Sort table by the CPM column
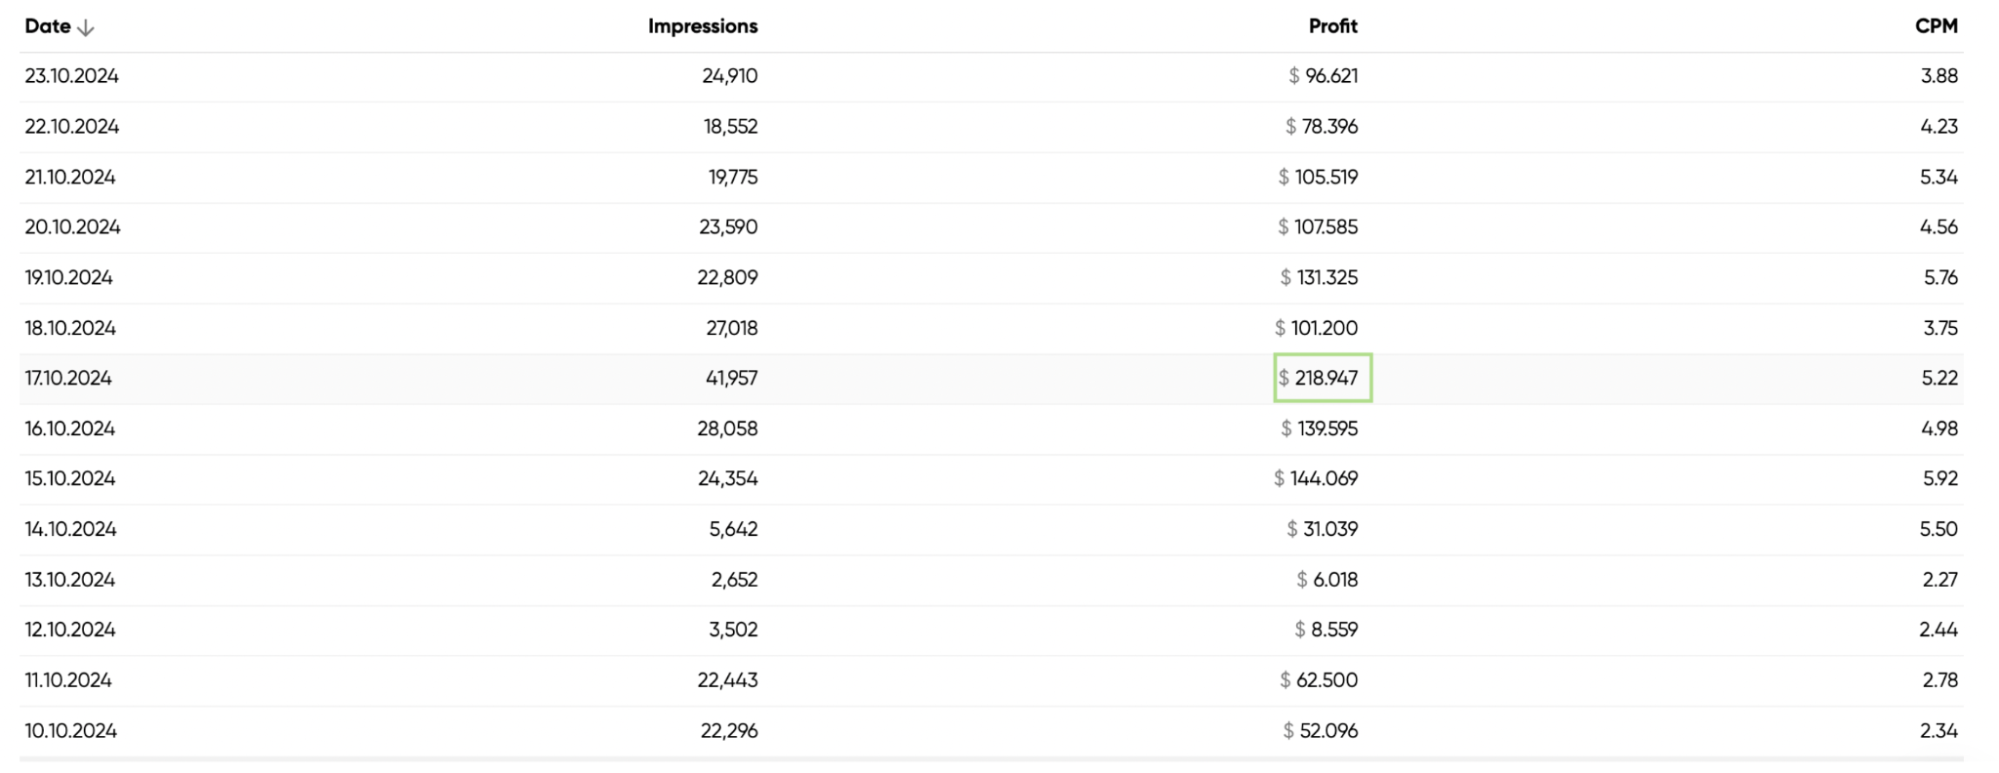 tap(1936, 27)
